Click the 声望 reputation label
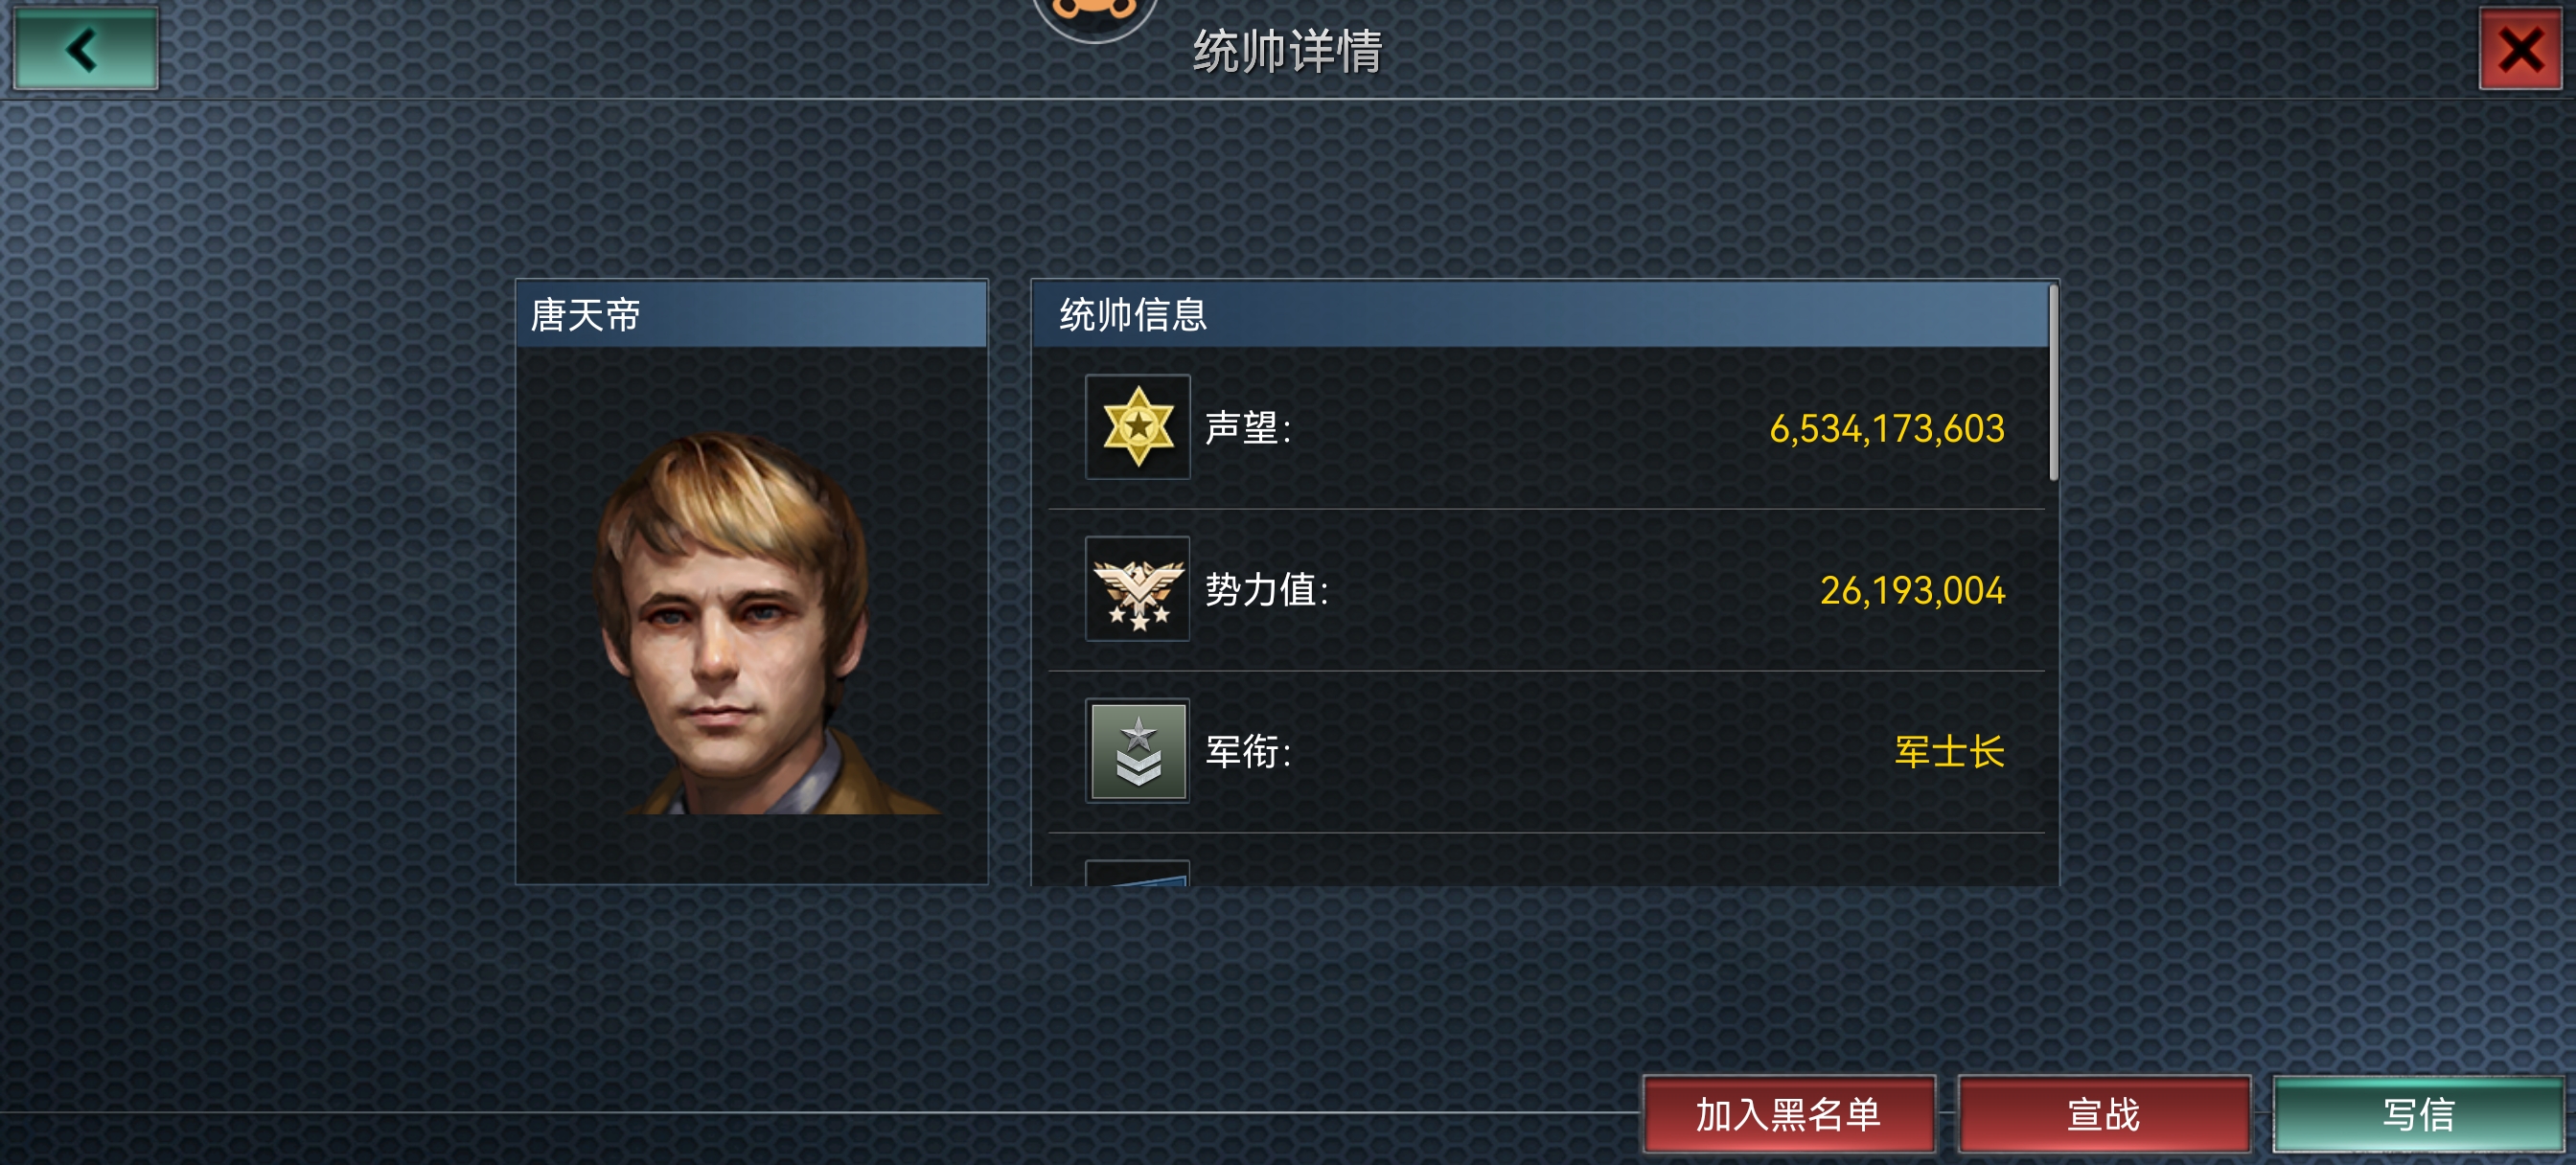 (1248, 428)
